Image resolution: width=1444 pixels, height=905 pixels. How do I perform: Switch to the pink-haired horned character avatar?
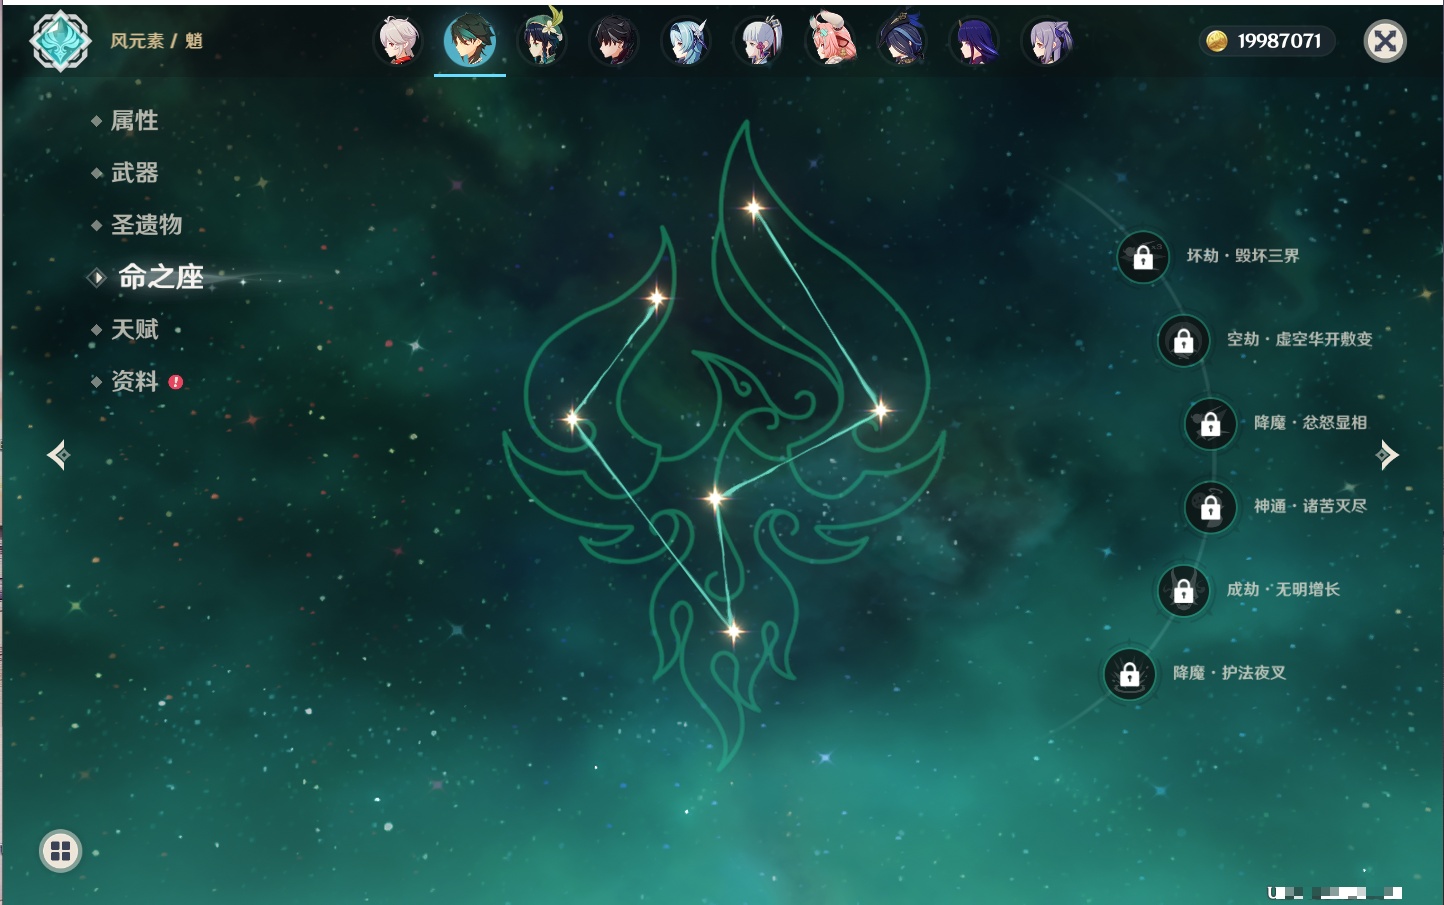coord(831,41)
